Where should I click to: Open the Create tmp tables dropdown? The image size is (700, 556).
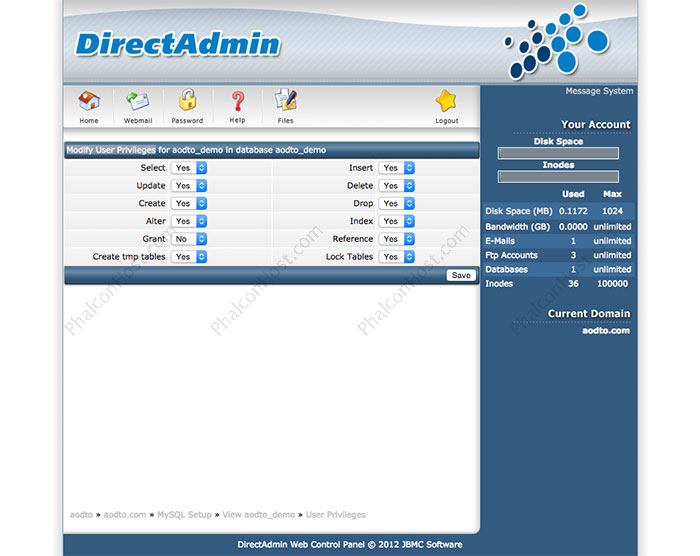tap(189, 257)
